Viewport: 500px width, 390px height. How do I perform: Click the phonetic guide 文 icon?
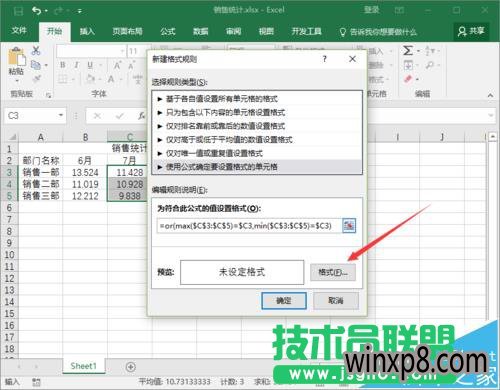(138, 79)
